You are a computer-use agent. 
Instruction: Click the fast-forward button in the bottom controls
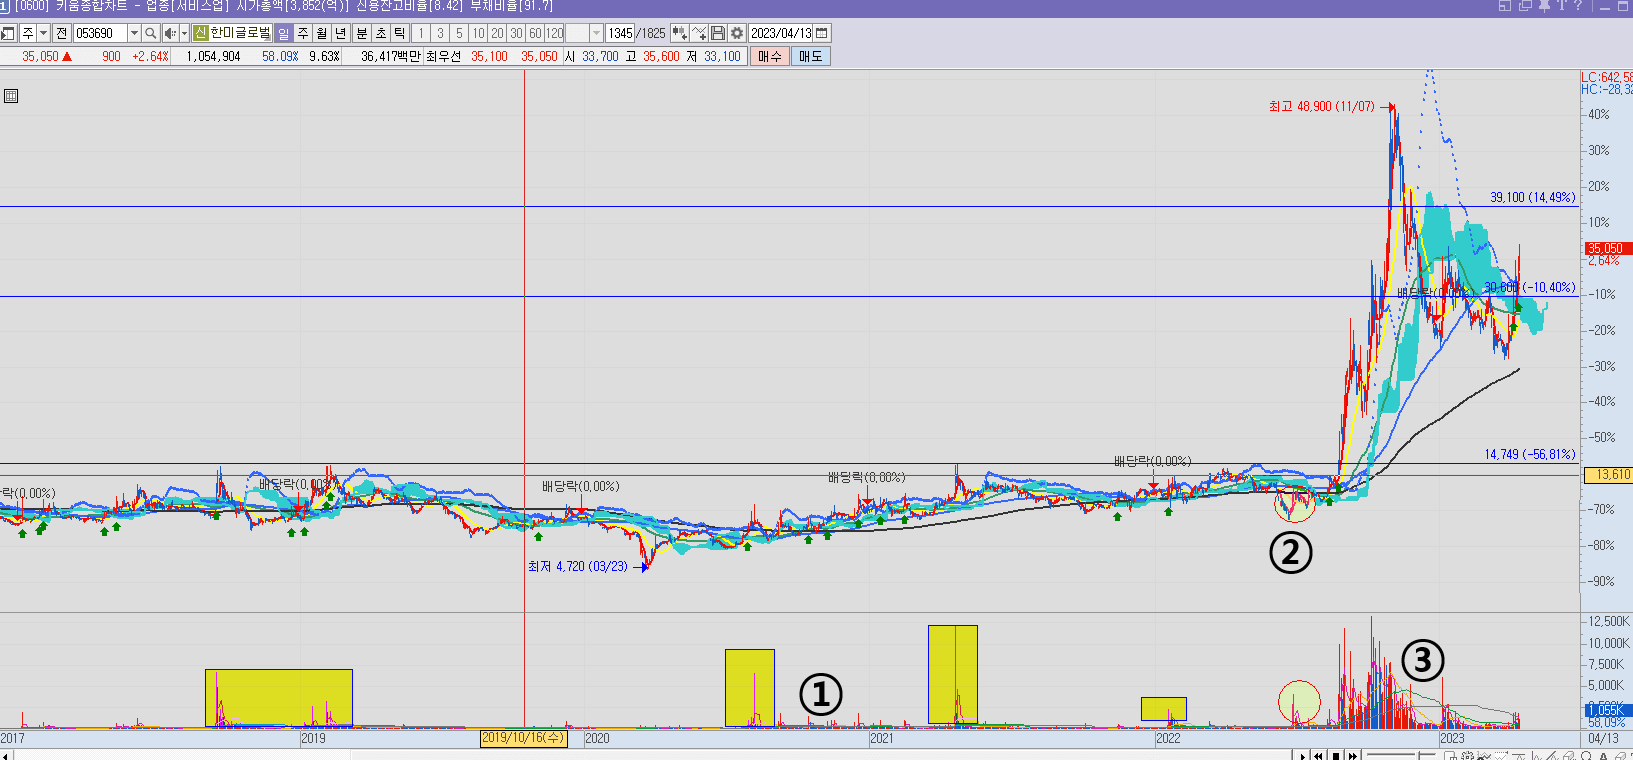[1353, 755]
